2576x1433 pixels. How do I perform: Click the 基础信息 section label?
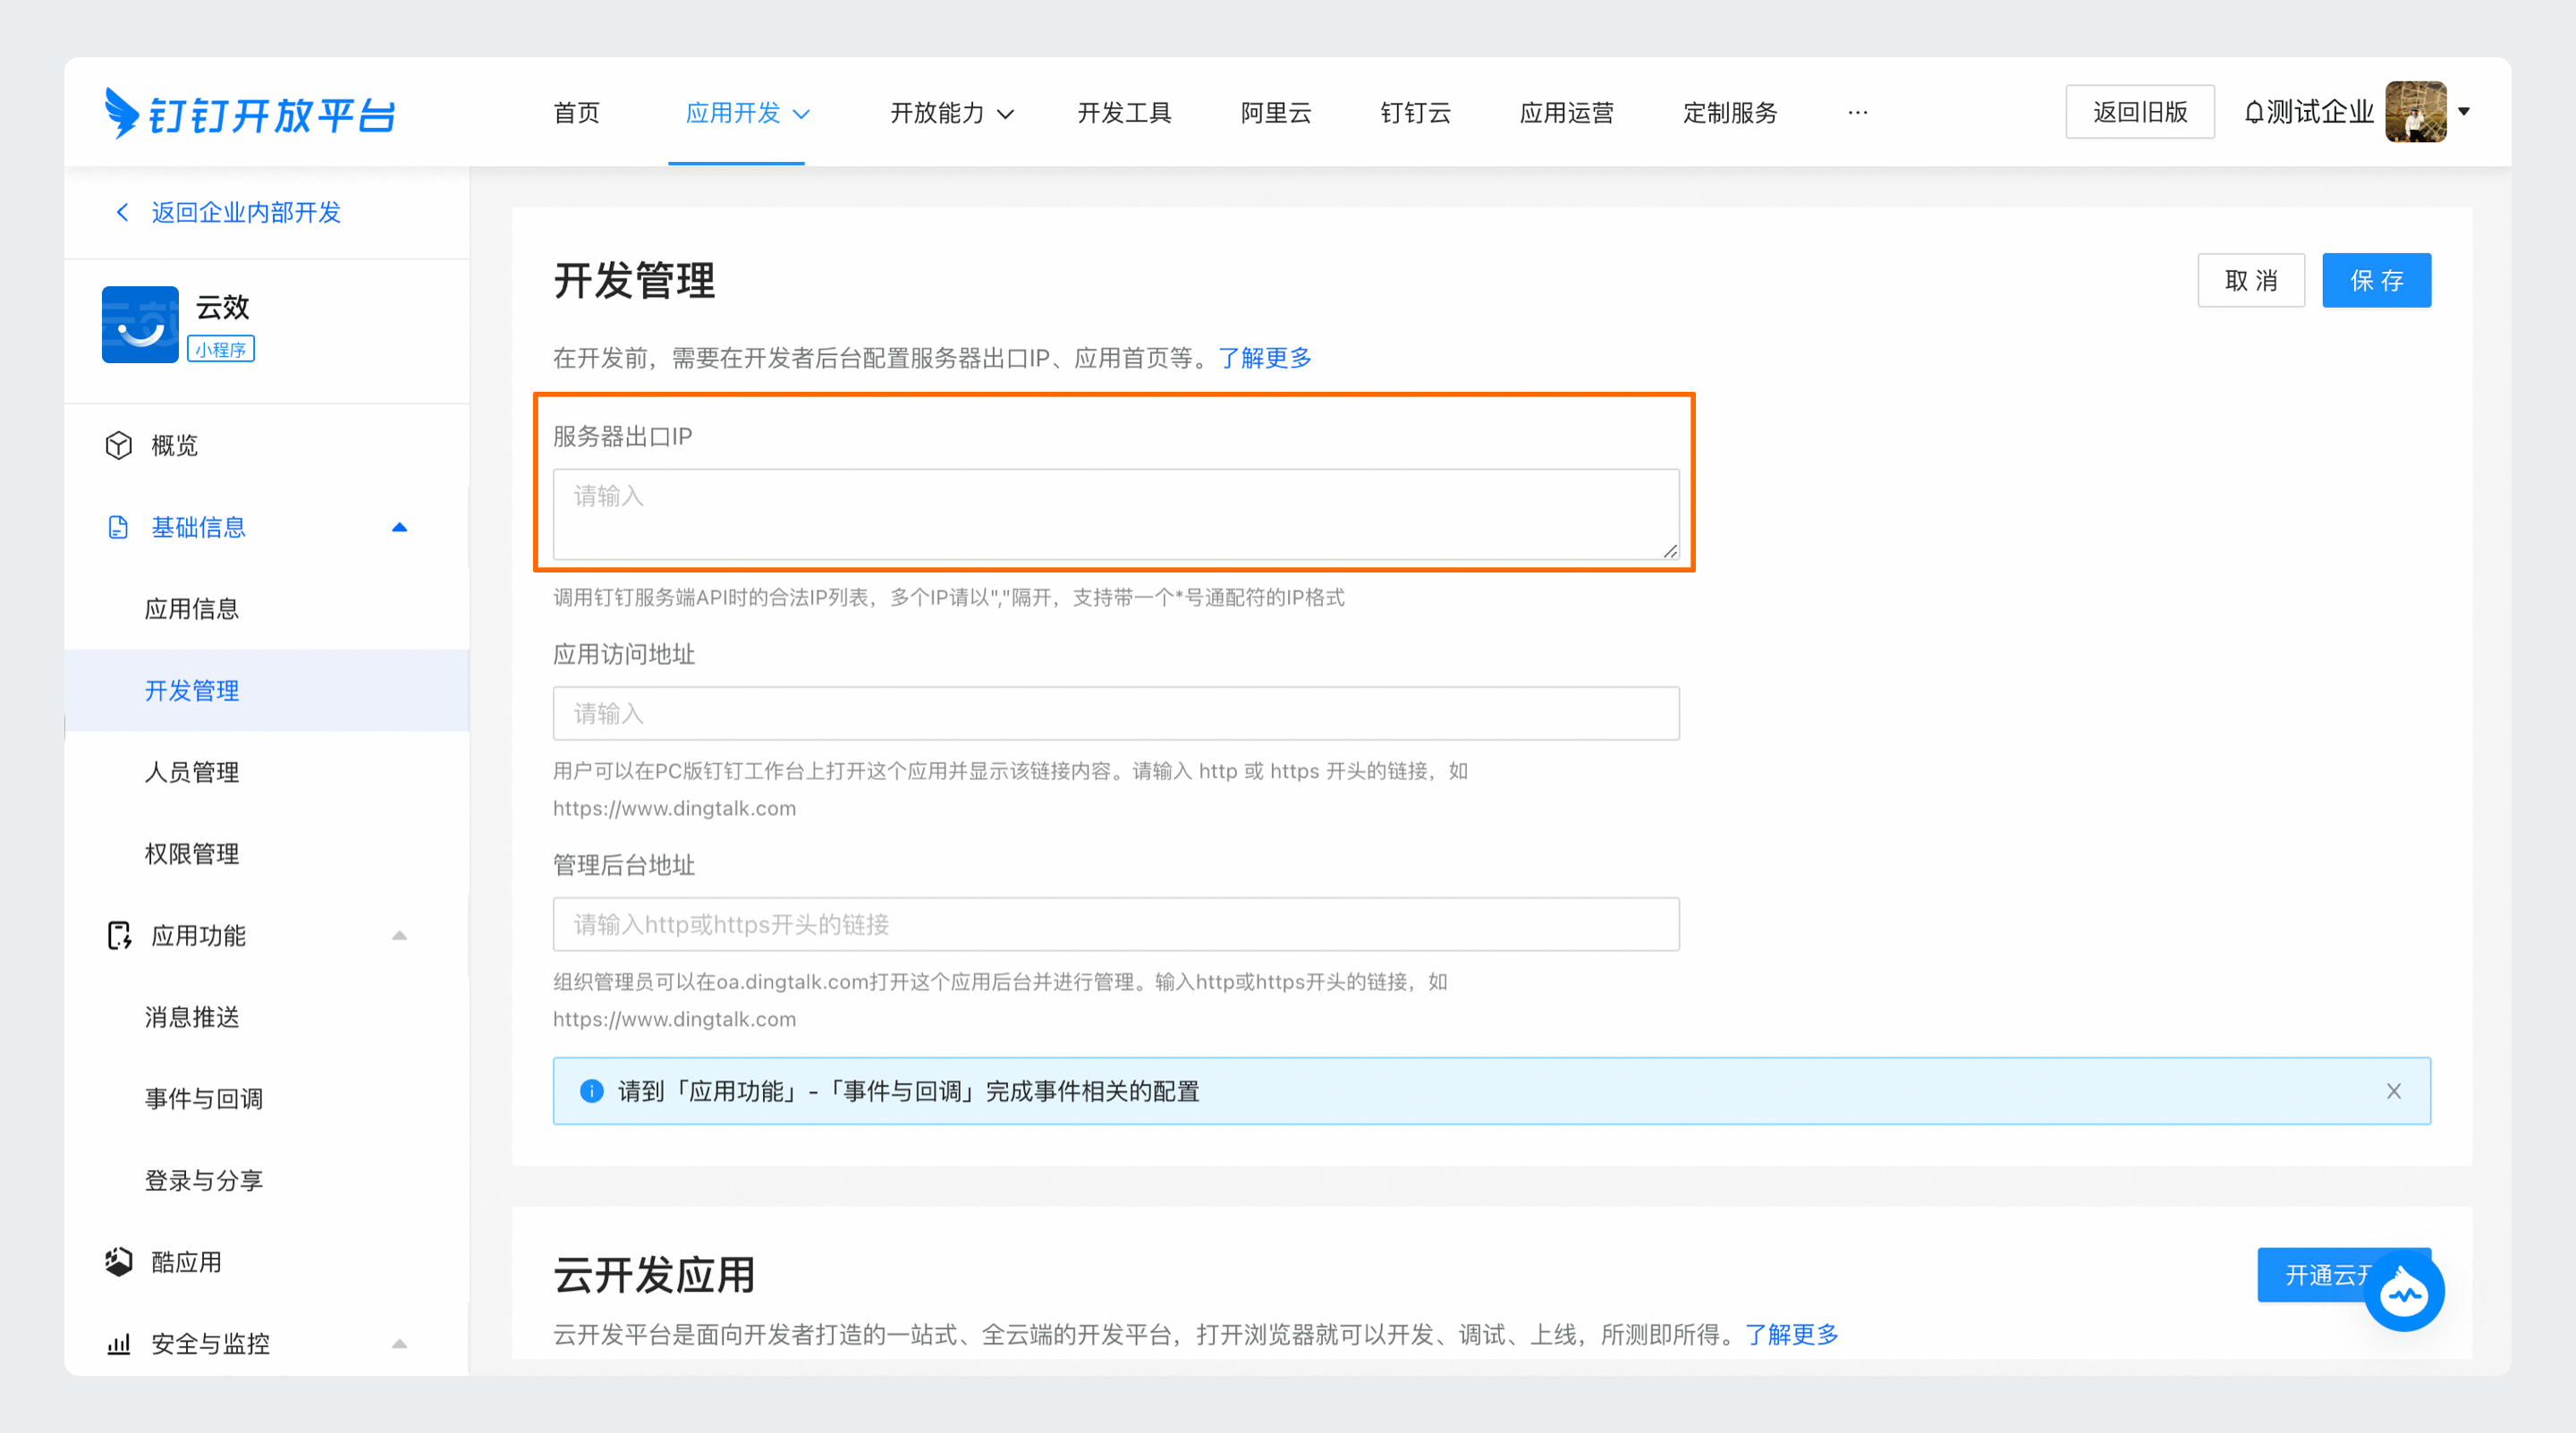[x=198, y=527]
